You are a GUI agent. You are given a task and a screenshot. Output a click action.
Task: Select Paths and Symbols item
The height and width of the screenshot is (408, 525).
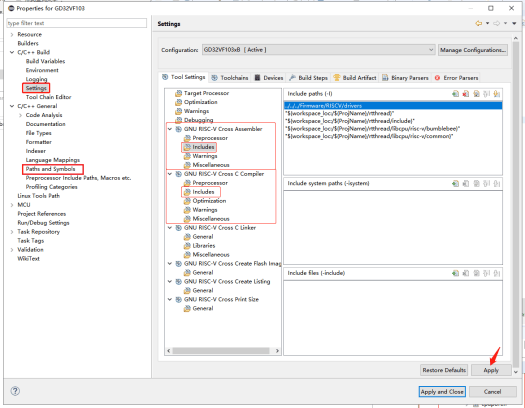(51, 169)
